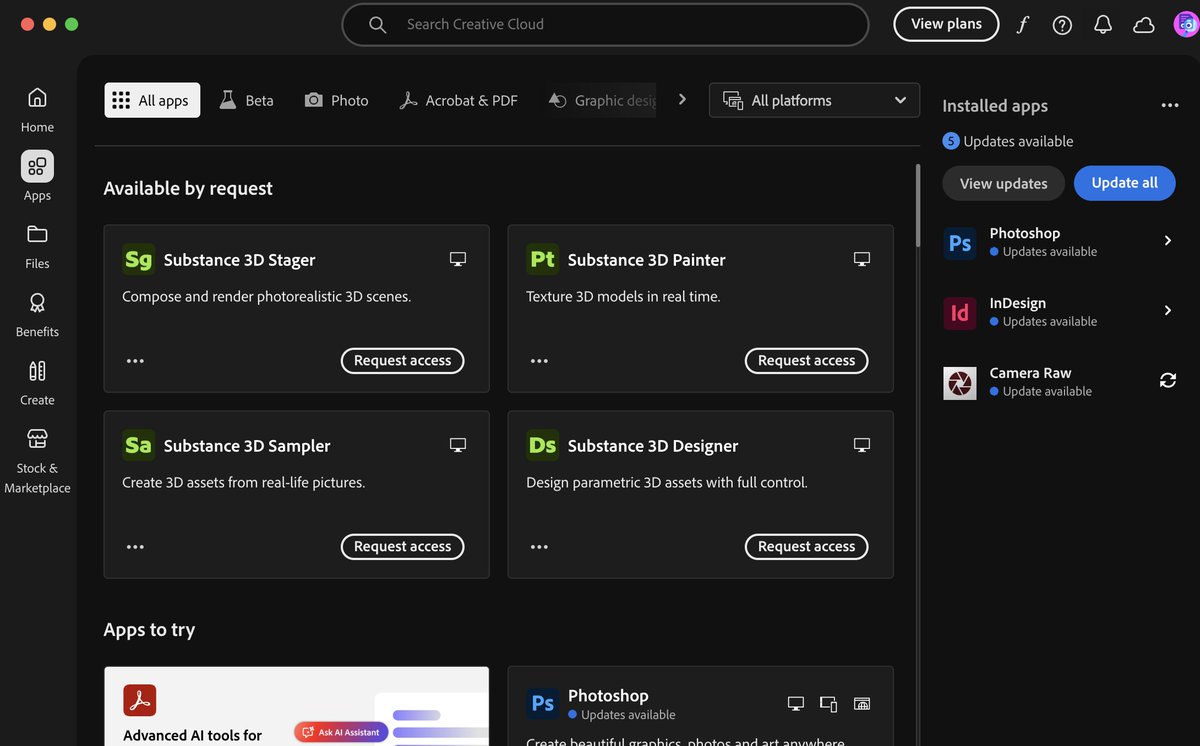Click the desktop icon on Substance 3D Stager card
1200x746 pixels.
(458, 259)
